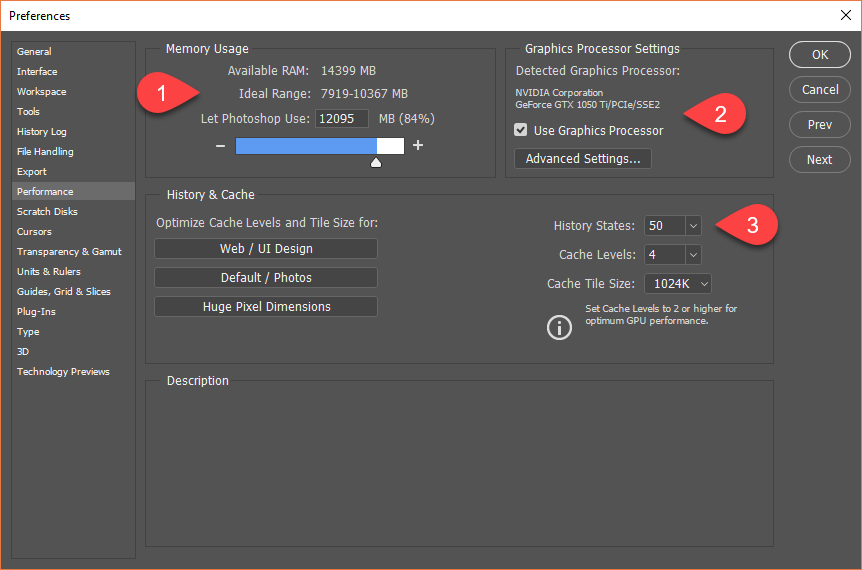Screen dimensions: 862x570
Task: Optimize cache for Web / UI Design
Action: pos(266,248)
